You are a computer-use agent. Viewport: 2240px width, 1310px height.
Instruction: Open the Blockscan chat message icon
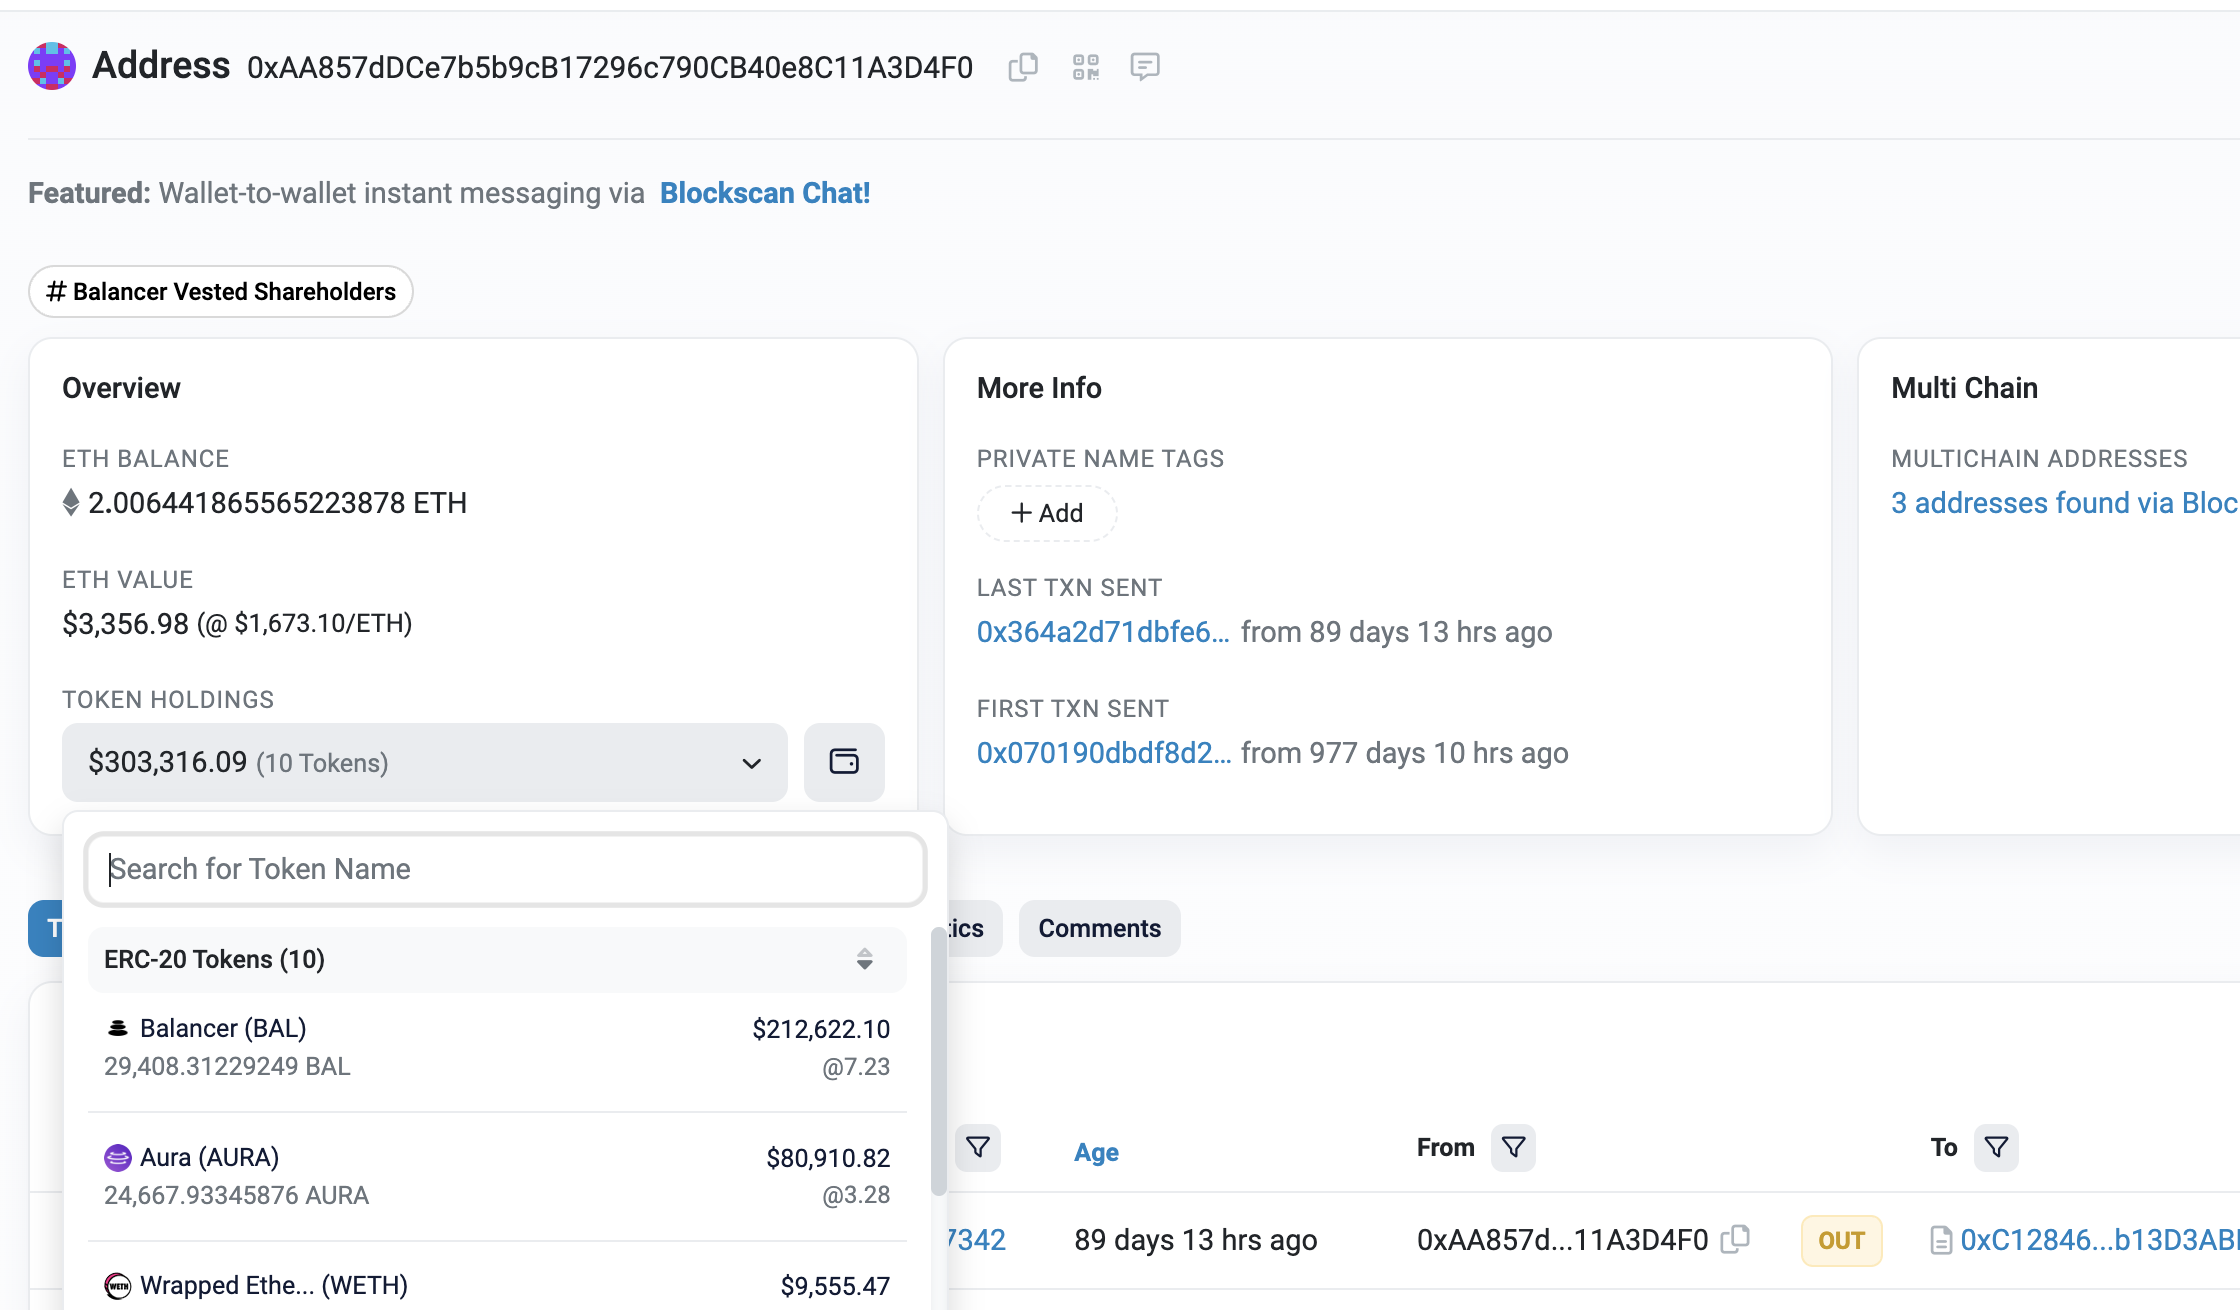(x=1144, y=67)
